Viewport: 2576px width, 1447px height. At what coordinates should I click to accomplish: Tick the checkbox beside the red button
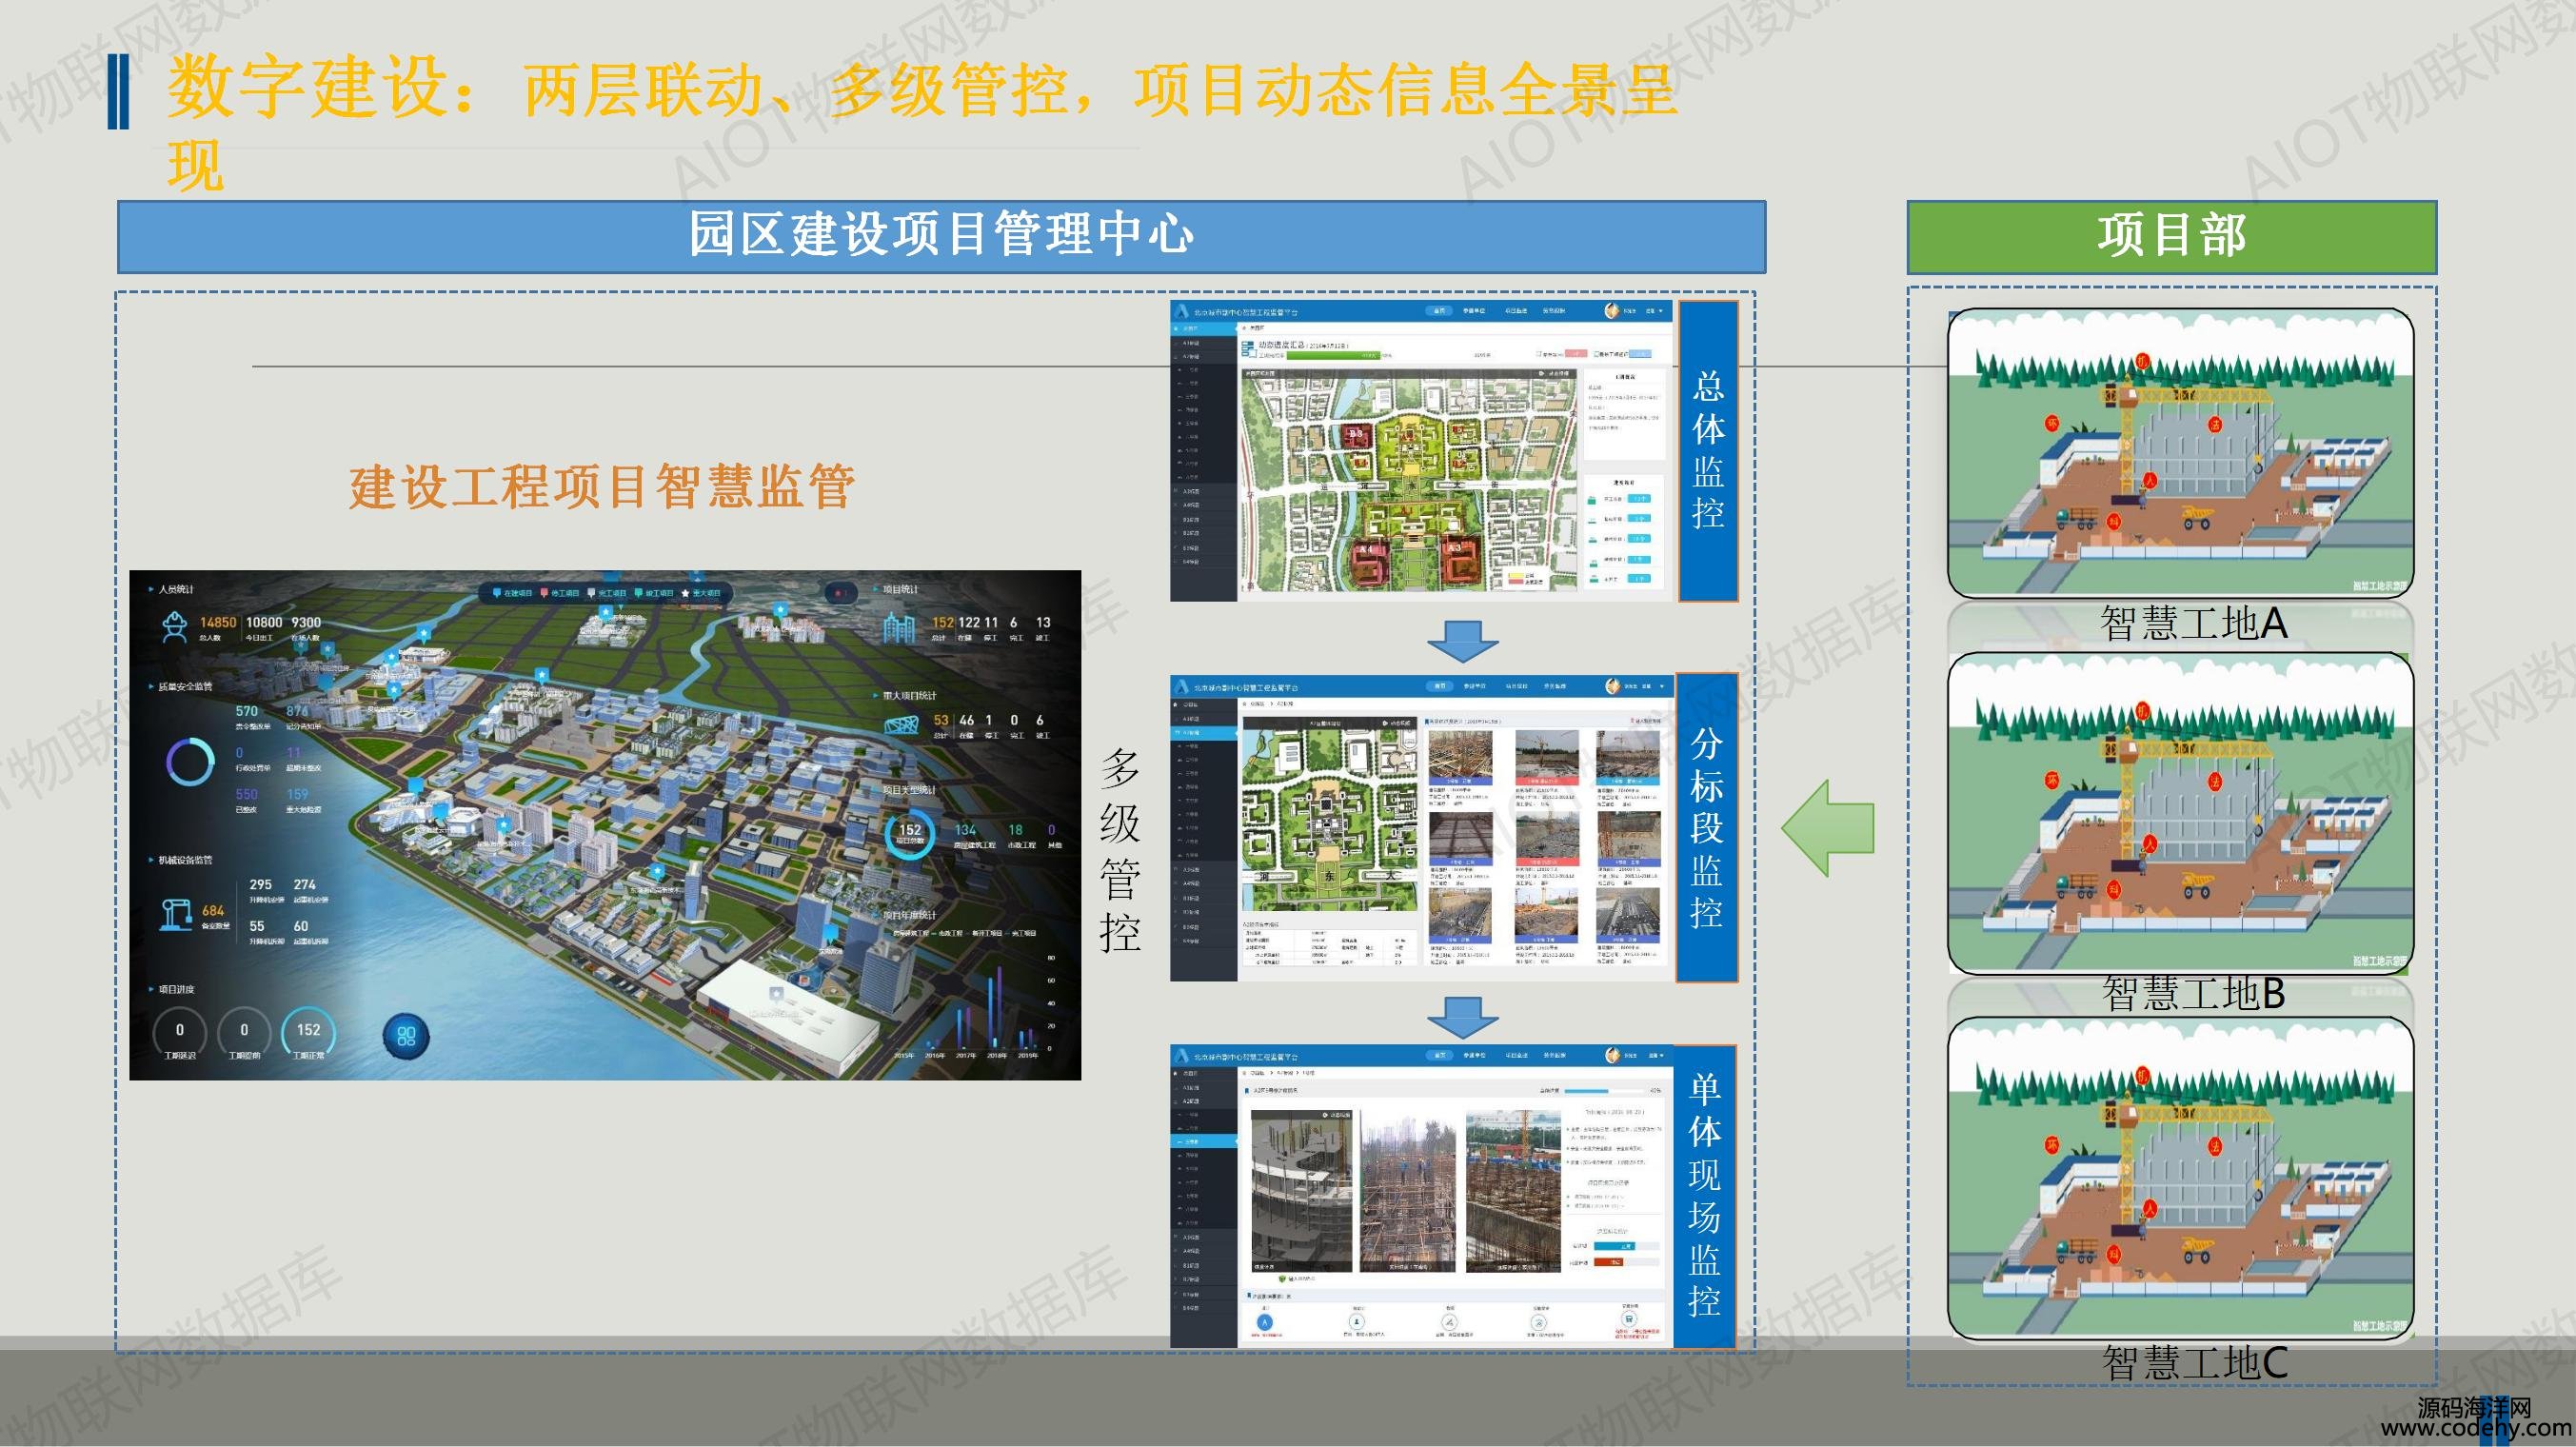click(x=1539, y=354)
